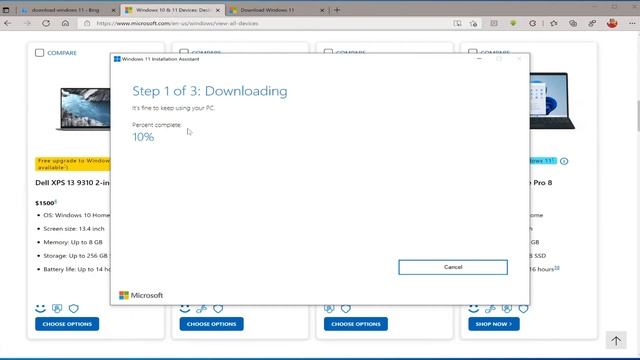Open the Dell XPS 13 laptop image
The height and width of the screenshot is (360, 640).
click(x=84, y=109)
